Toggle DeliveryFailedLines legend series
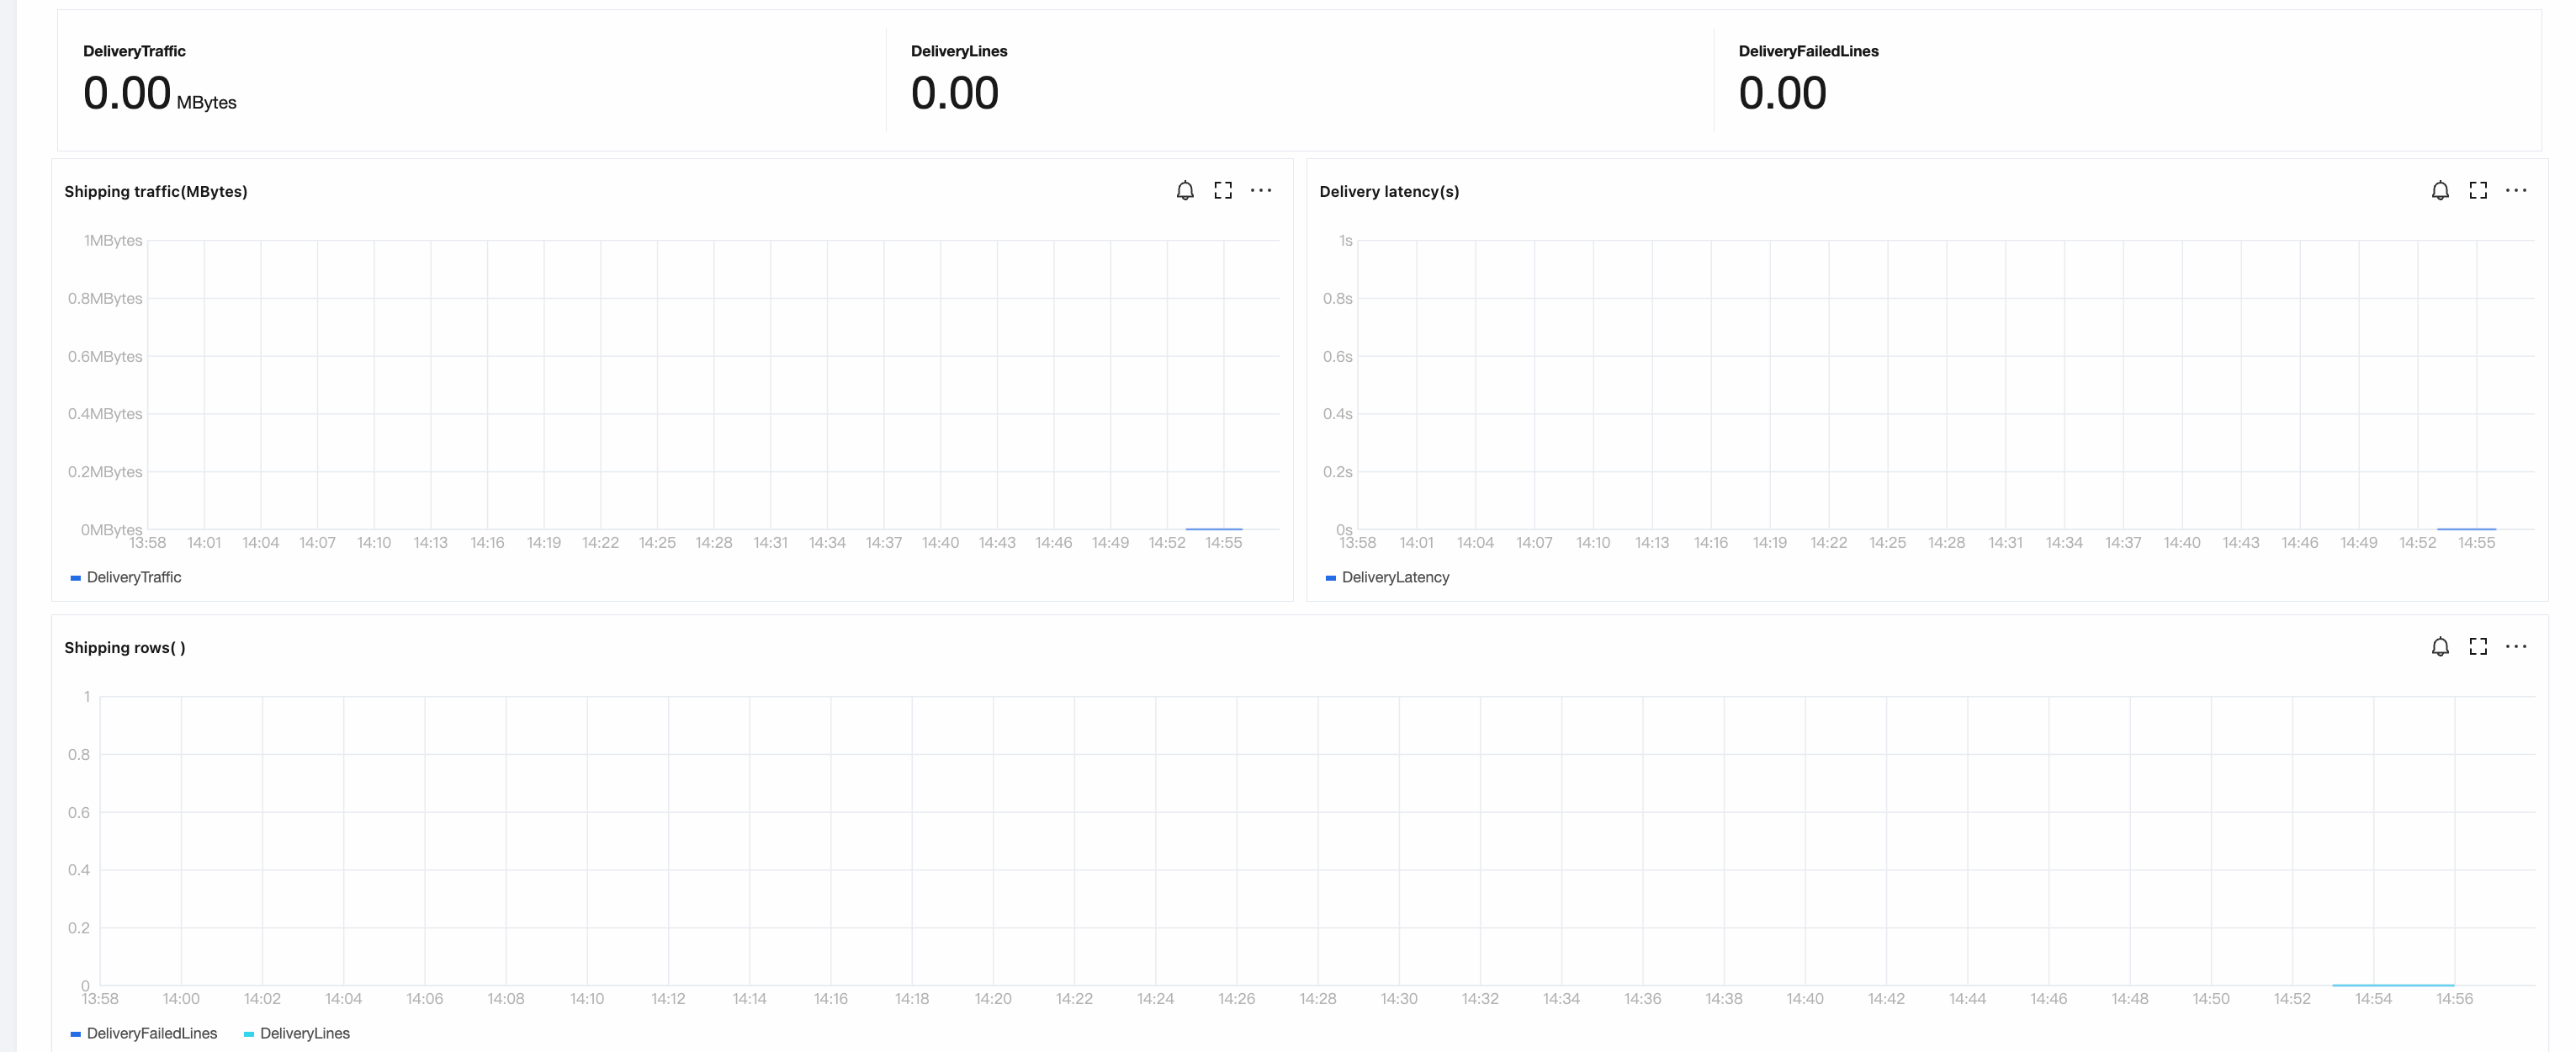Image resolution: width=2576 pixels, height=1052 pixels. point(151,1033)
